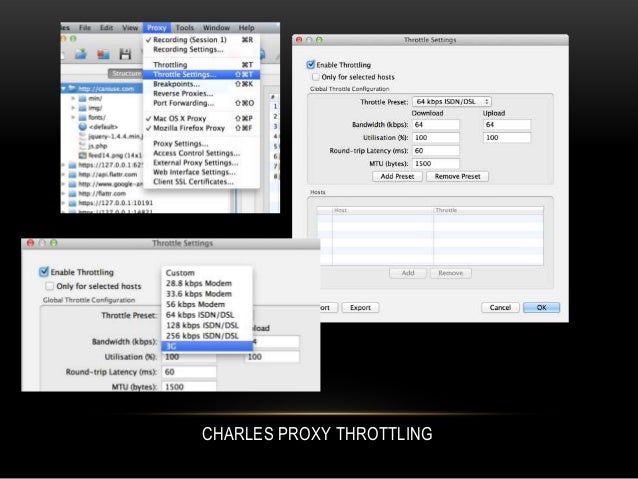Viewport: 638px width, 479px height.
Task: Select the 28.8 kbps Modem preset
Action: 207,283
